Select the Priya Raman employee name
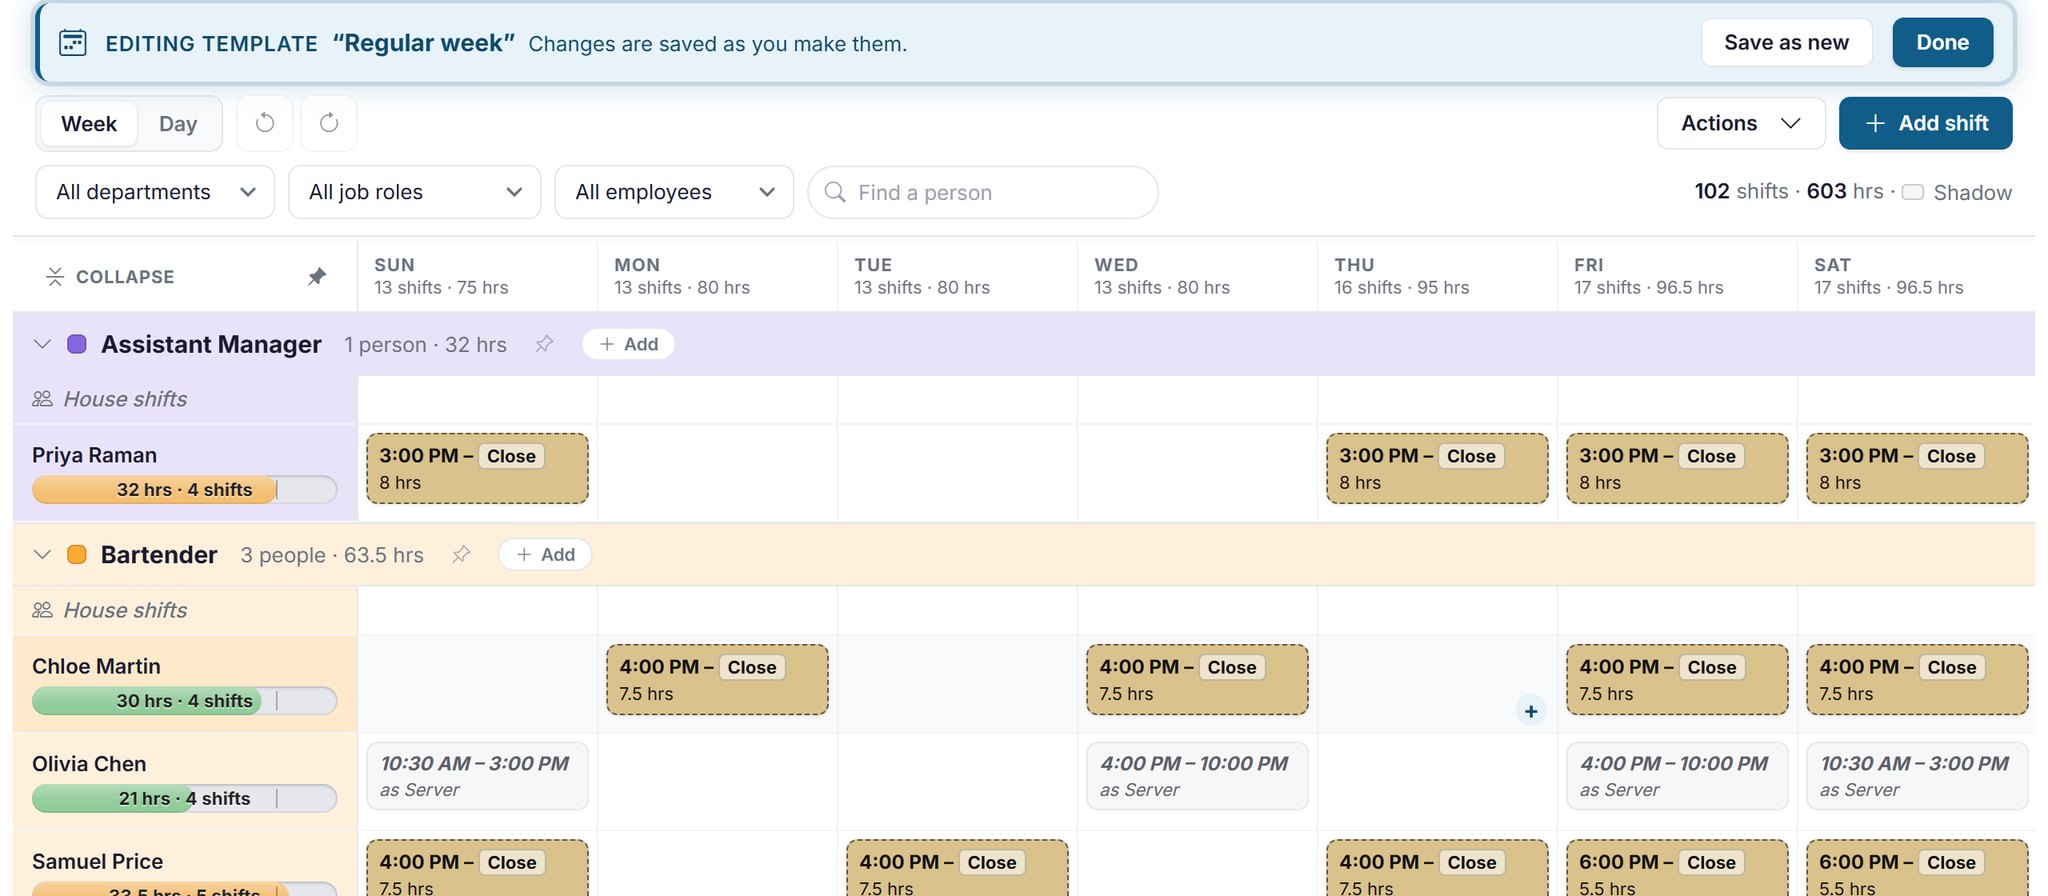 [94, 455]
